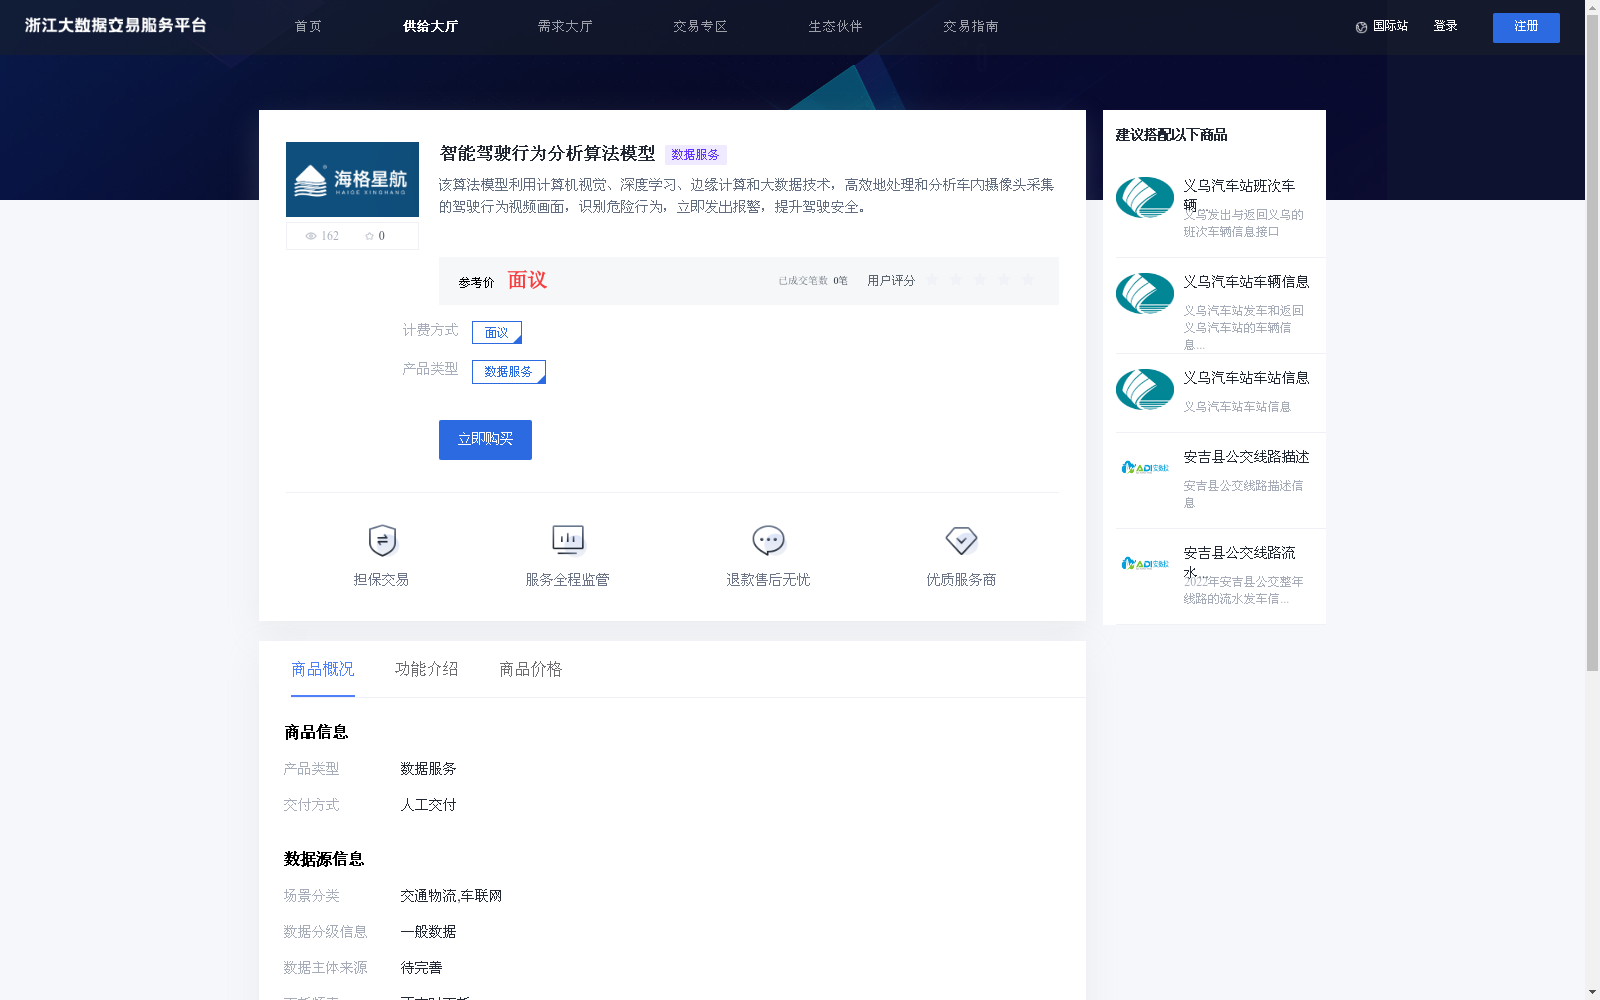Rate with the first user rating star
The image size is (1600, 1000).
coord(932,280)
